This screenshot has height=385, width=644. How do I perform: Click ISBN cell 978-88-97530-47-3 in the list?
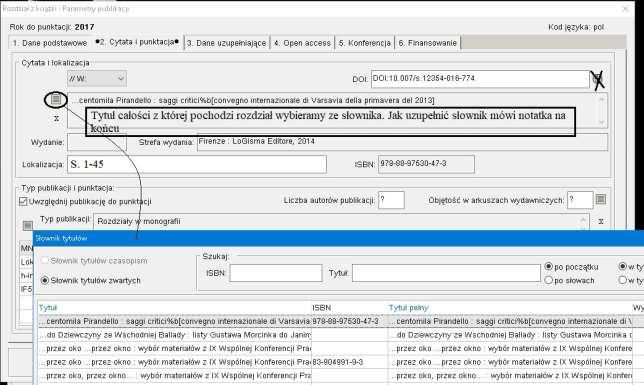point(350,321)
